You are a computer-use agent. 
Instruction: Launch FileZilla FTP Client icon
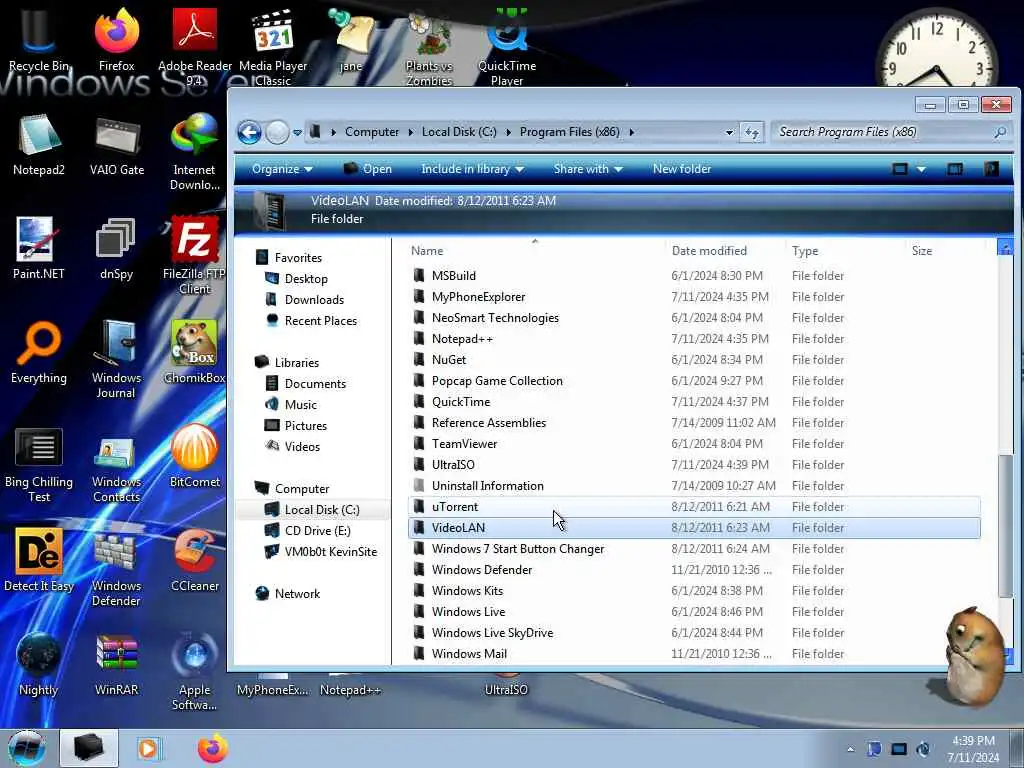195,255
